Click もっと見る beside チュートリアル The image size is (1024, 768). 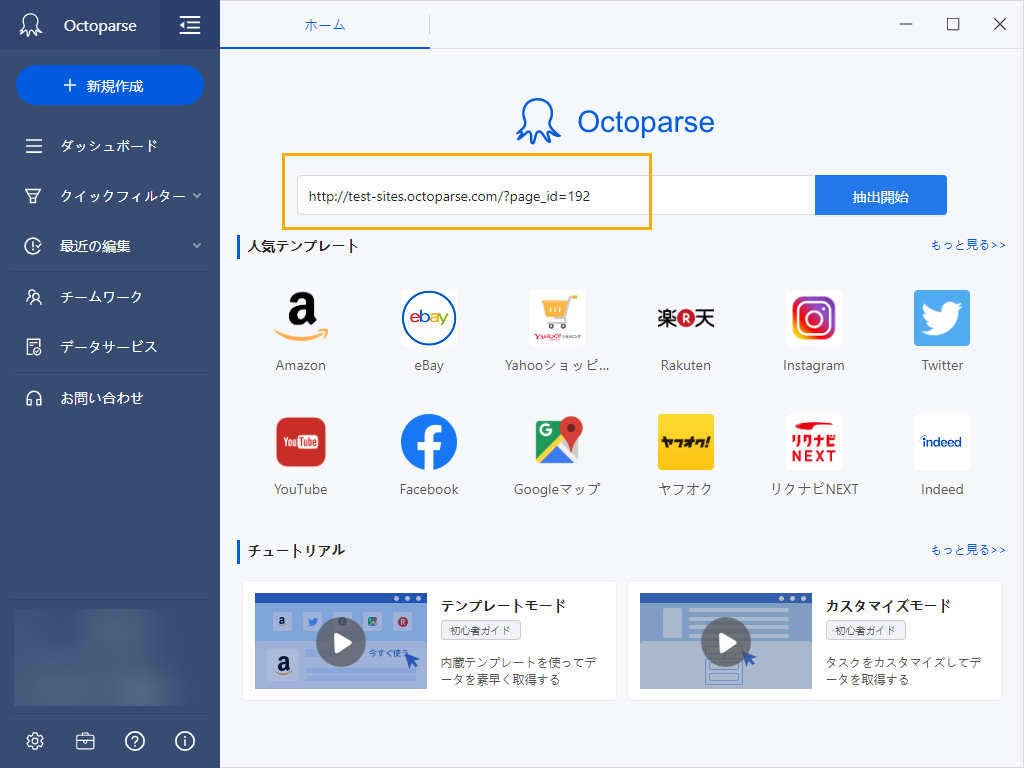pos(968,550)
